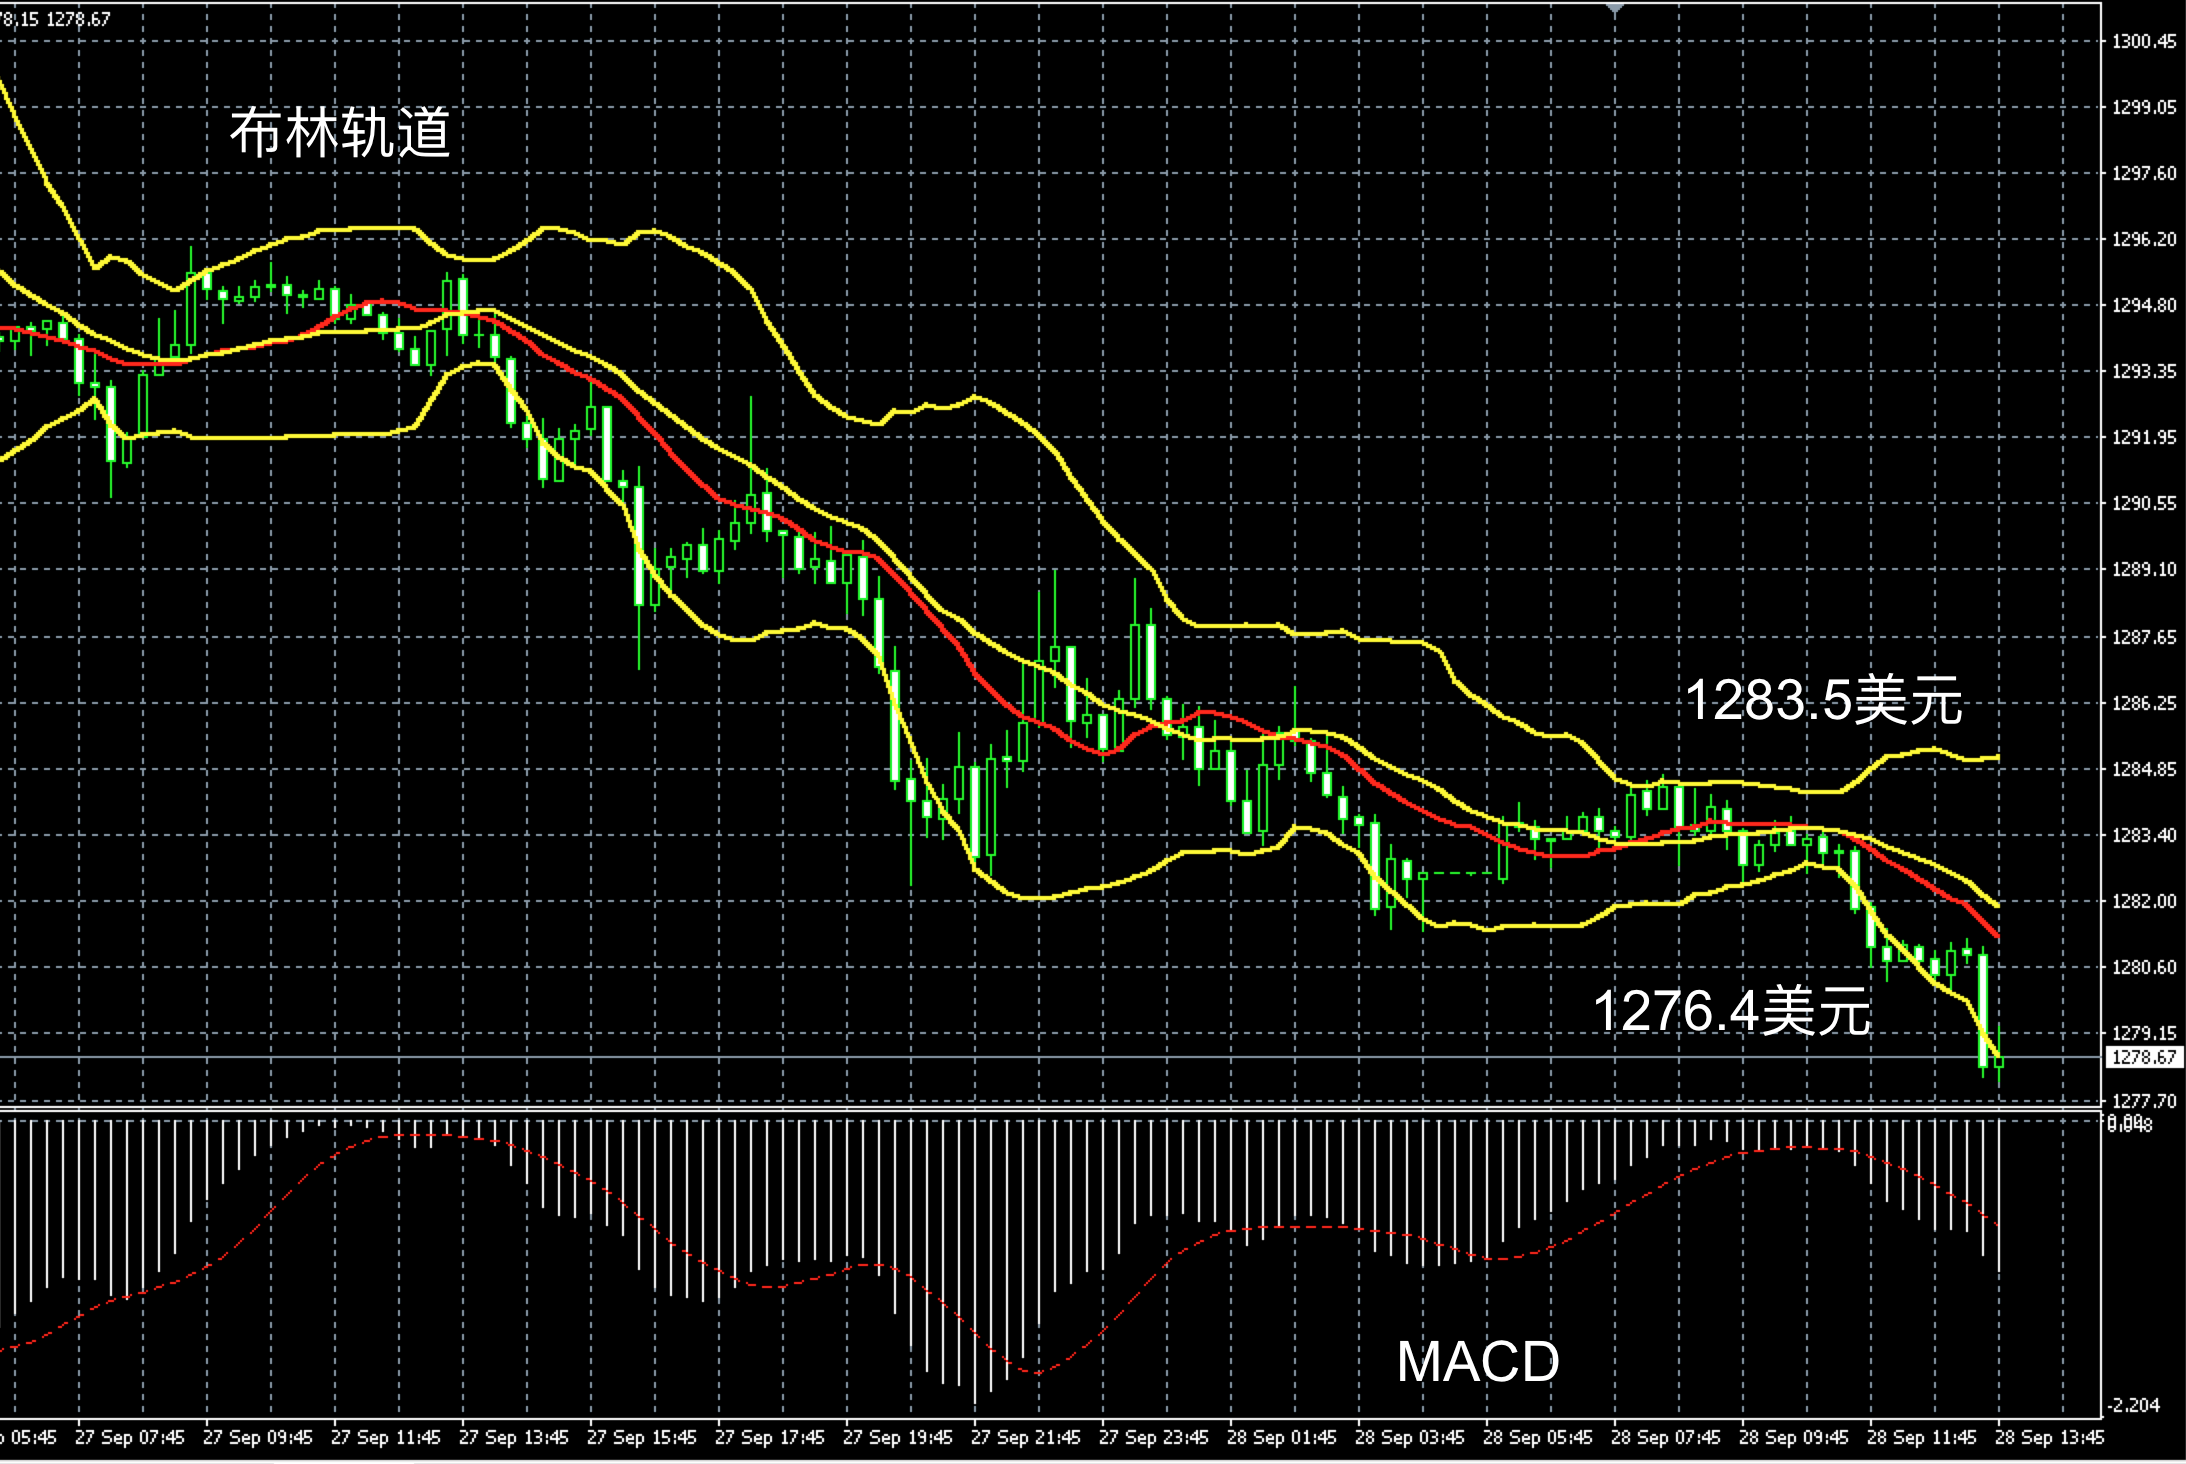Click the OHLC readout at top-left corner

tap(55, 18)
